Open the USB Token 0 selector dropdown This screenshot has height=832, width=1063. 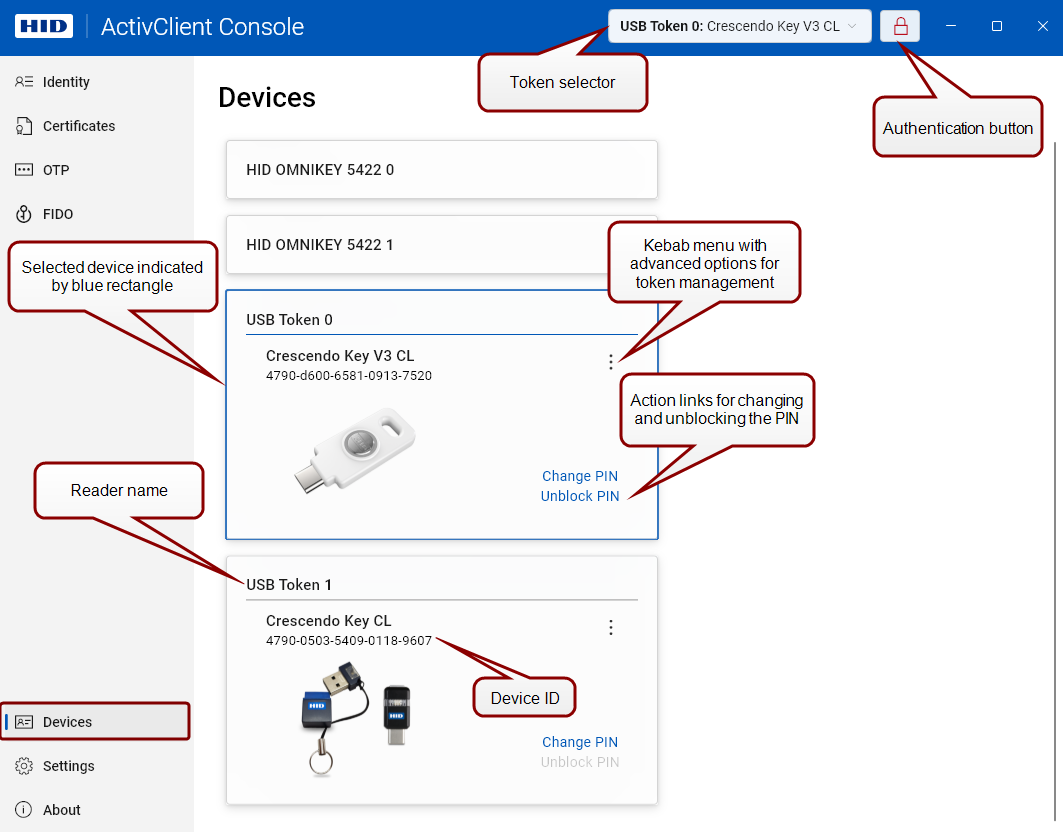pos(739,27)
